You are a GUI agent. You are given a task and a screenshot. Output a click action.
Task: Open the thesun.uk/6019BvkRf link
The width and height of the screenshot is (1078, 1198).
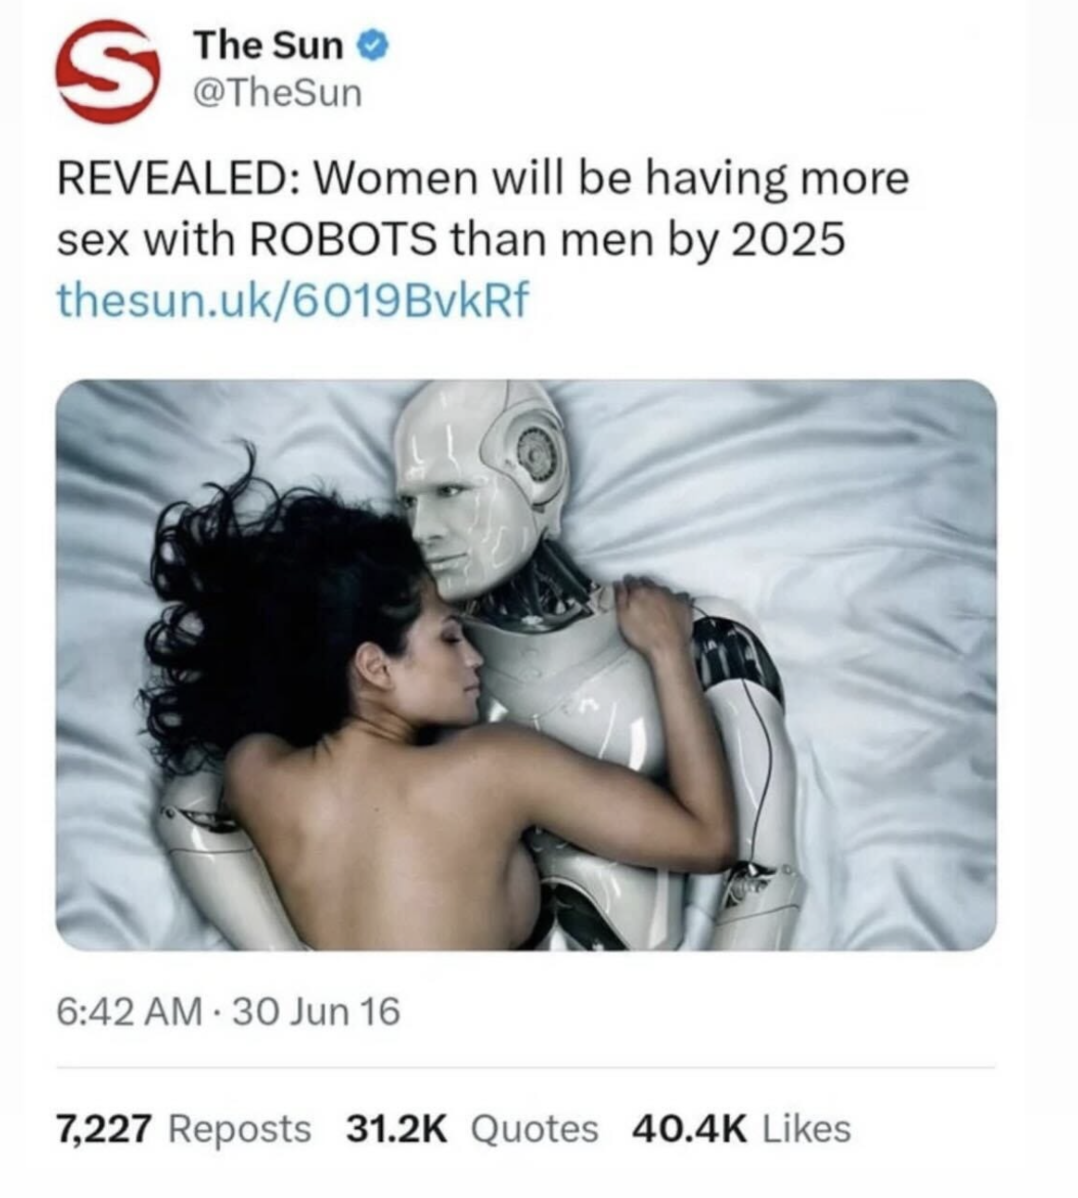click(x=293, y=300)
